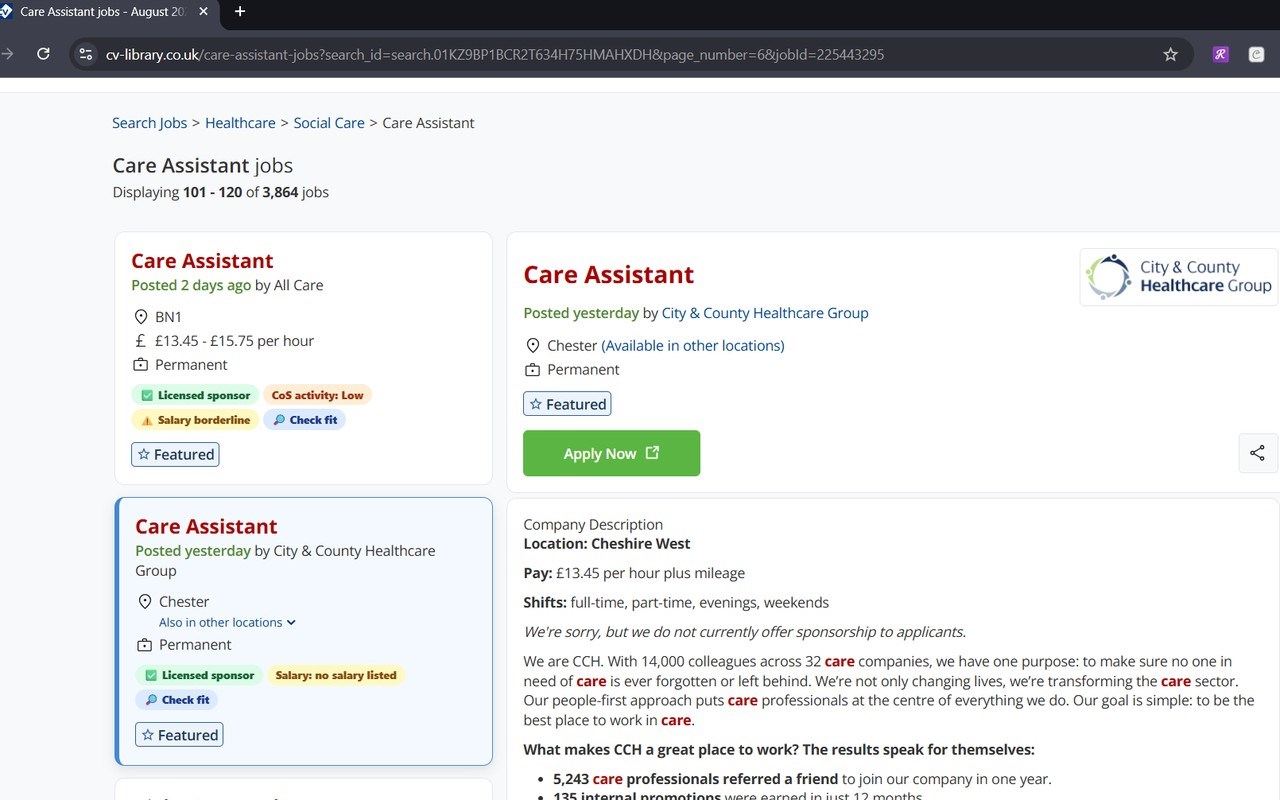Image resolution: width=1280 pixels, height=800 pixels.
Task: Click the 'Salary: no salary listed' tag
Action: [336, 675]
